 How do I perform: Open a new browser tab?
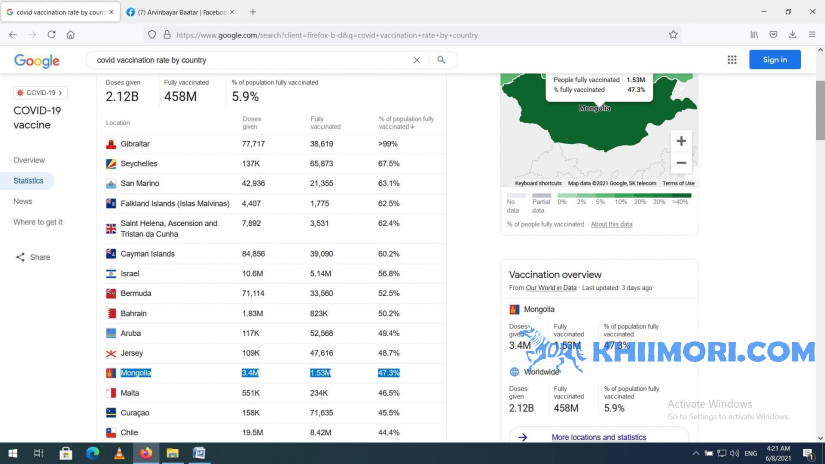coord(253,12)
